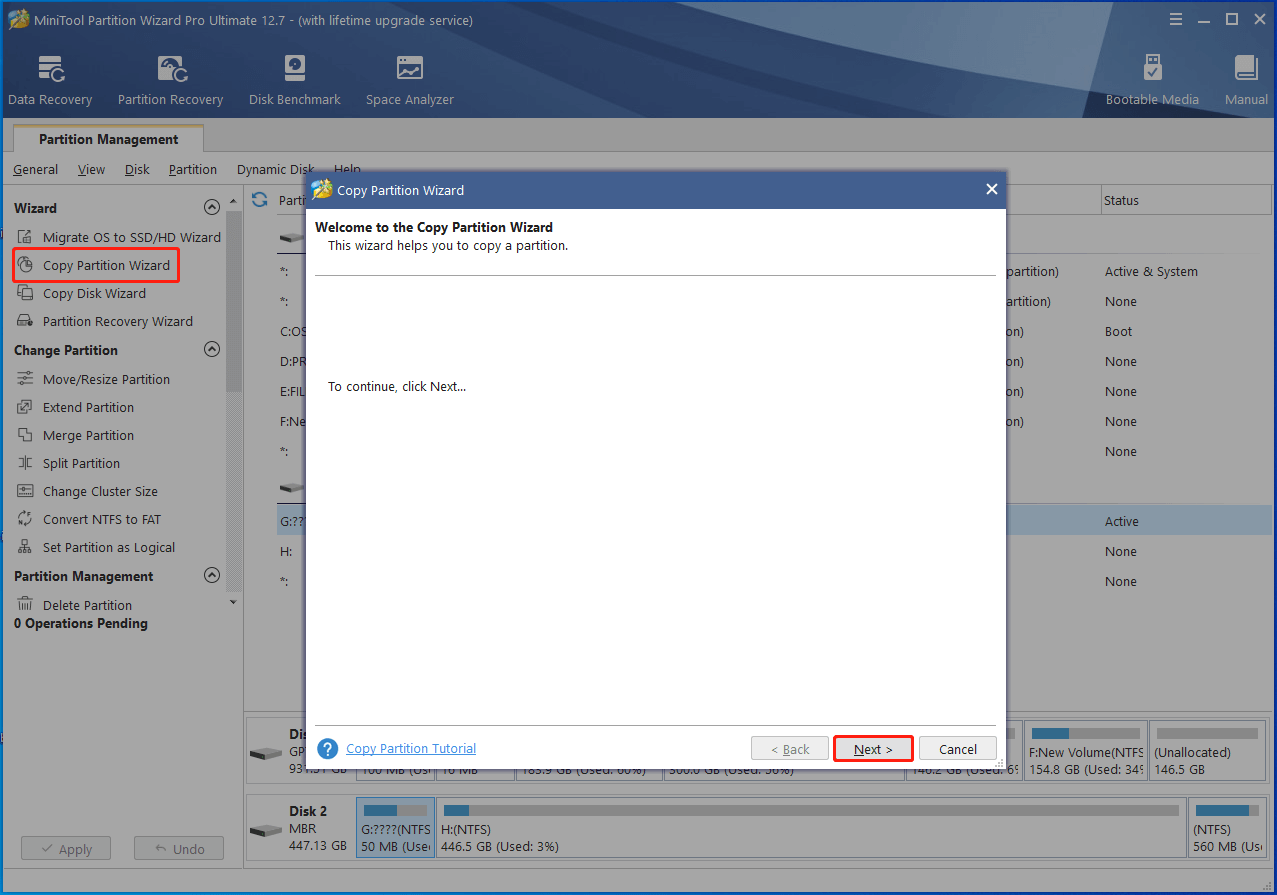Click the Set Partition as Logical icon
This screenshot has width=1277, height=895.
[25, 547]
